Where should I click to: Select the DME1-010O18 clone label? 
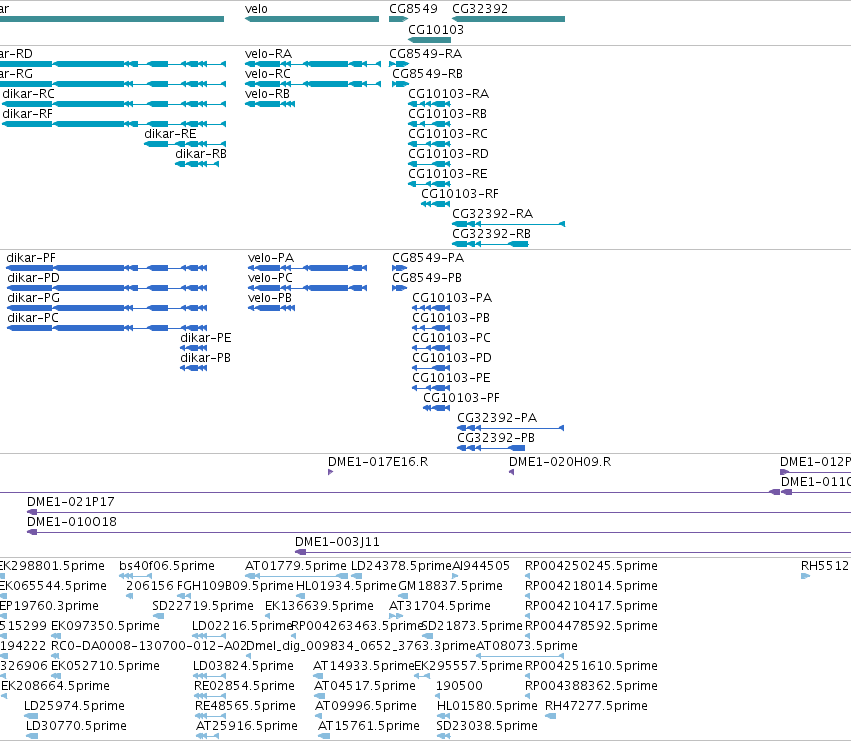[72, 522]
